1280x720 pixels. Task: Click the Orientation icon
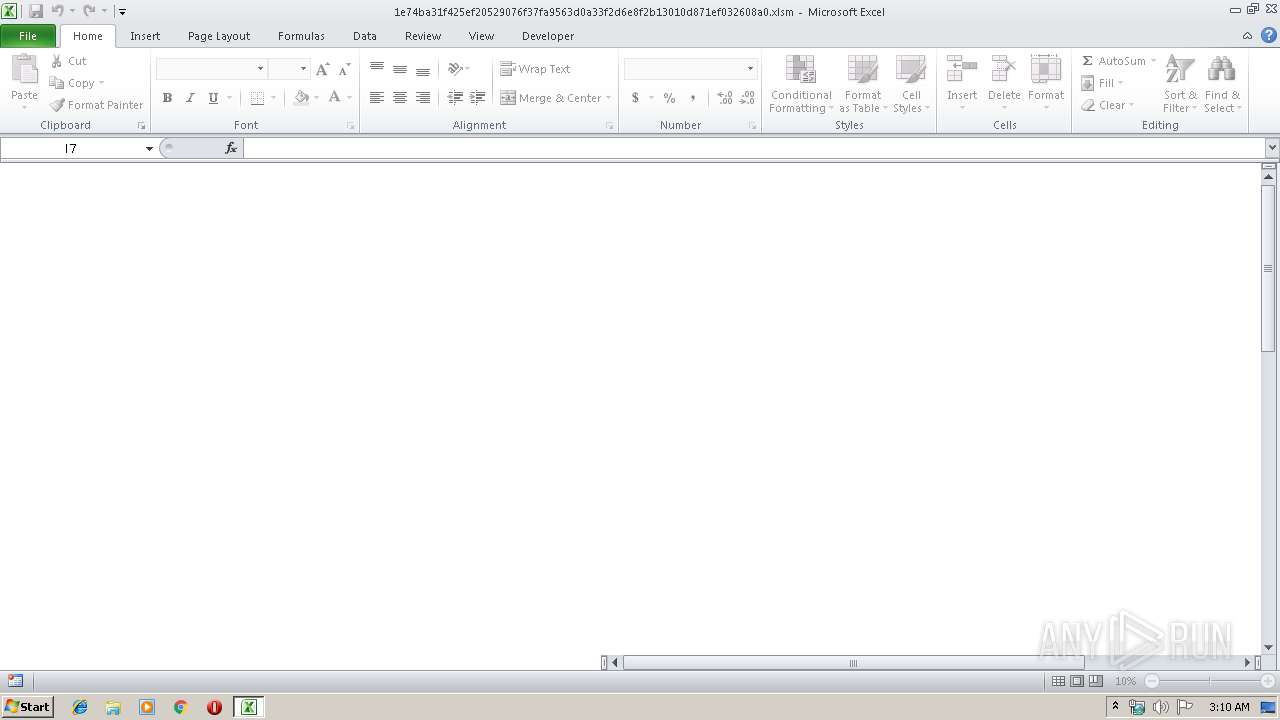point(455,69)
